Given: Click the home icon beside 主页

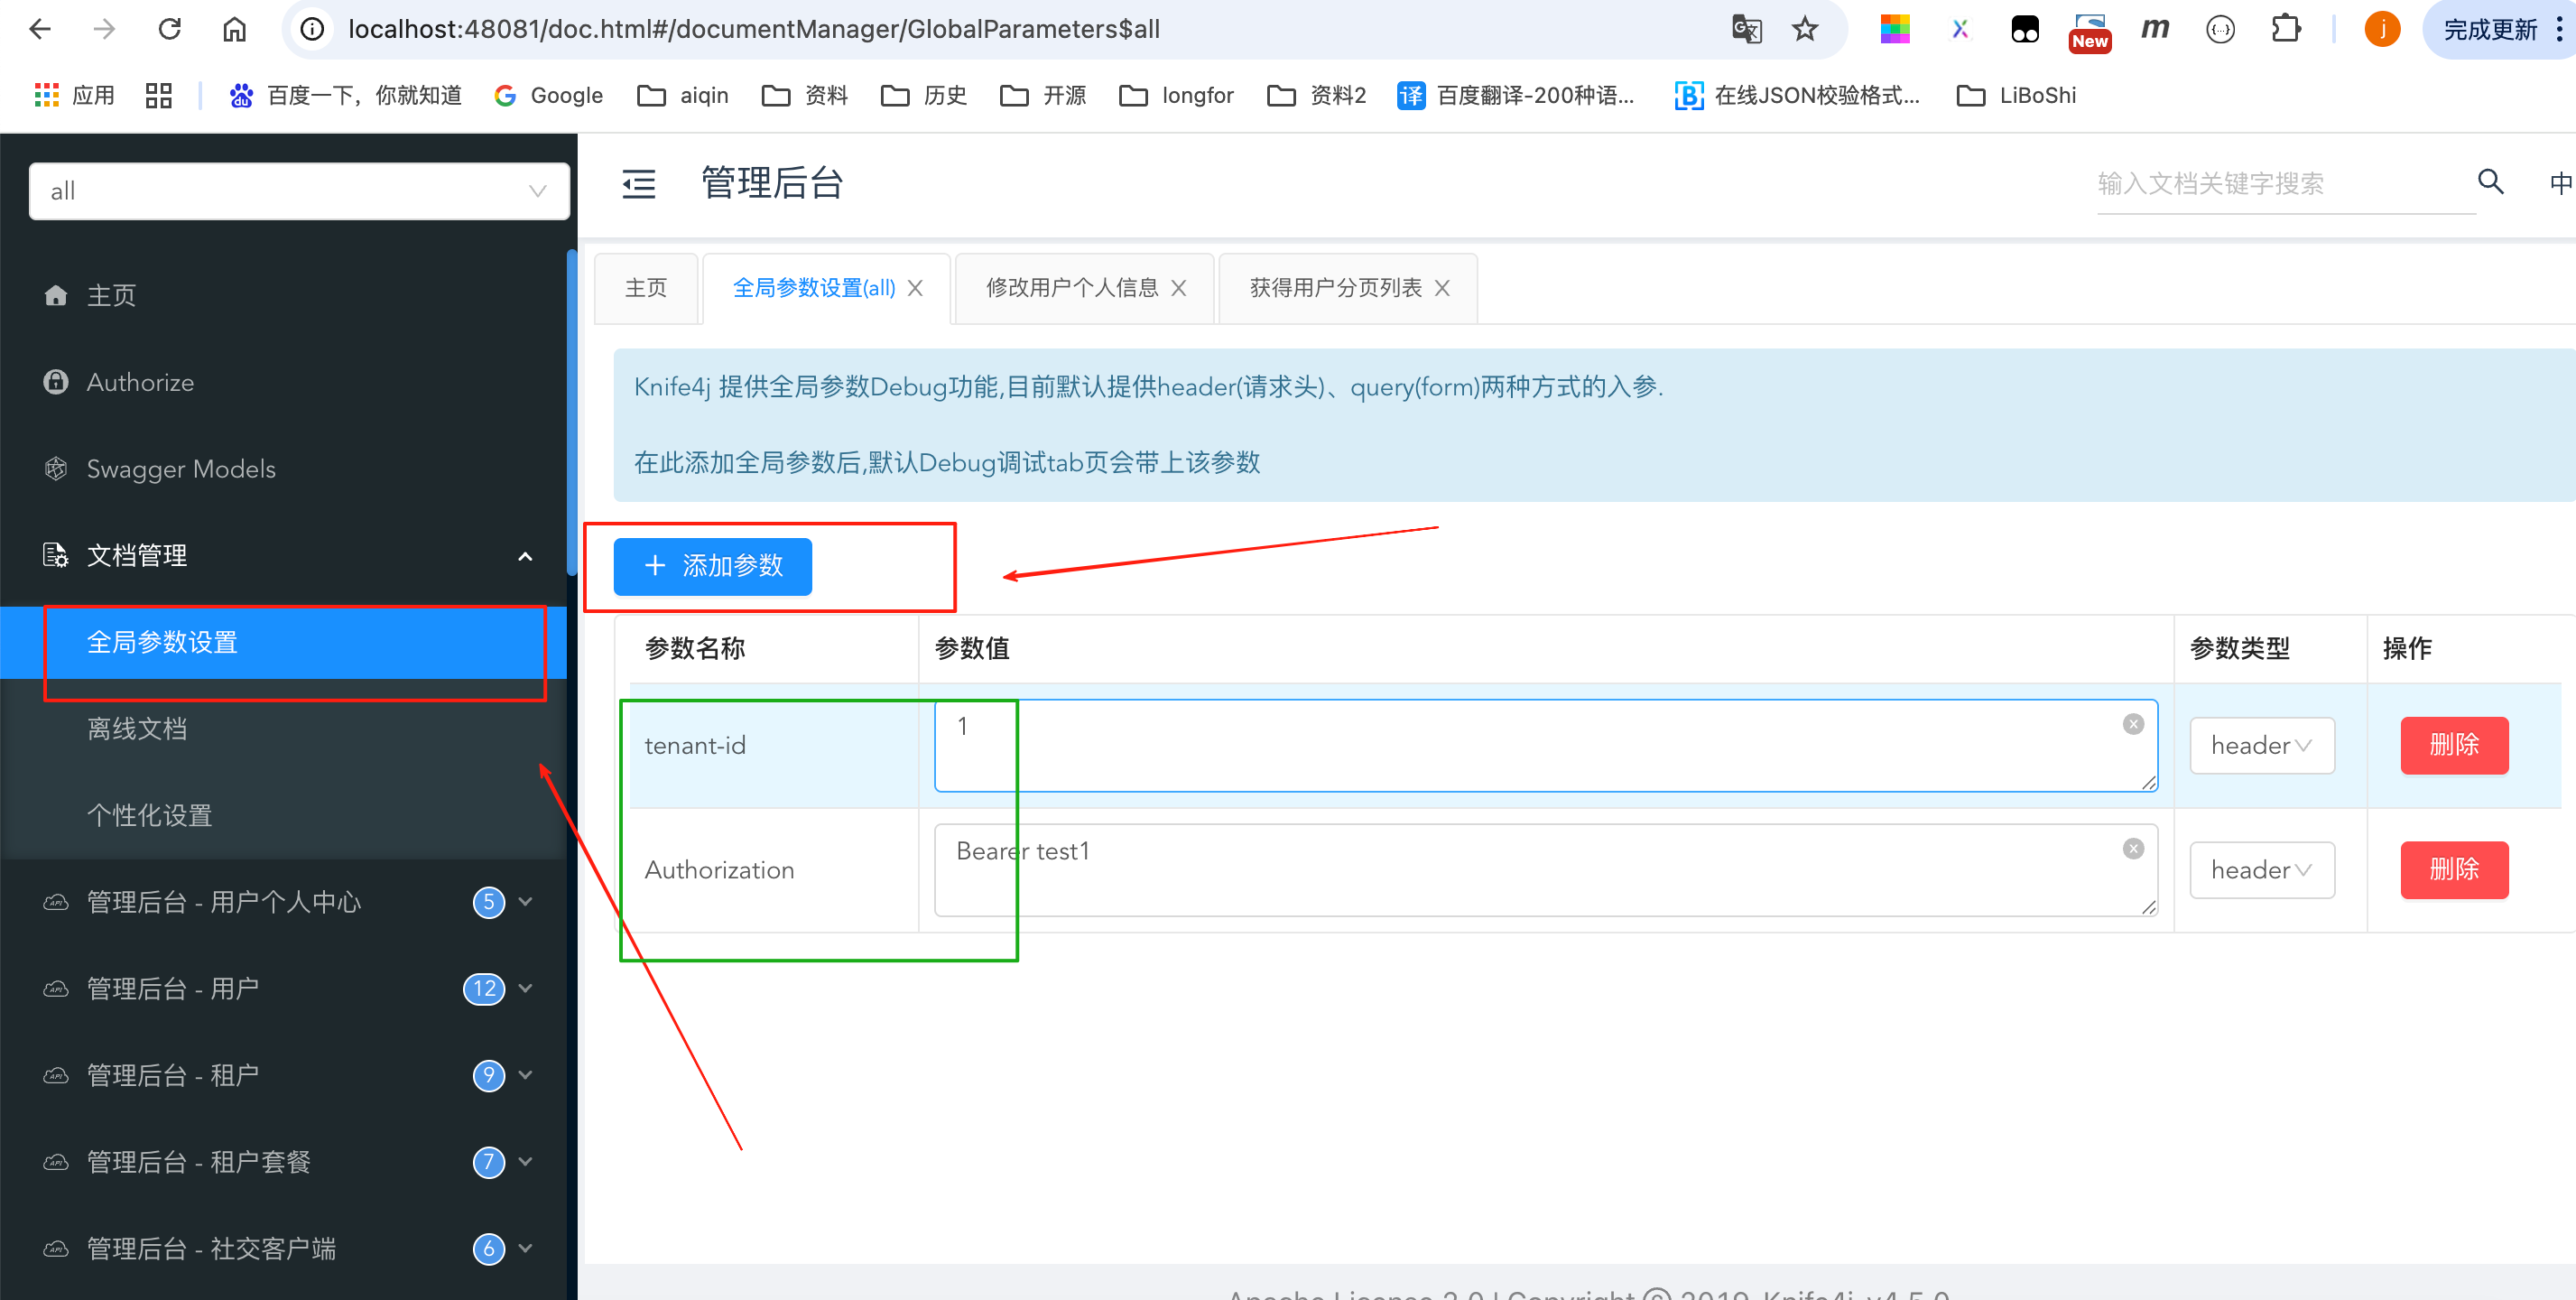Looking at the screenshot, I should point(56,295).
